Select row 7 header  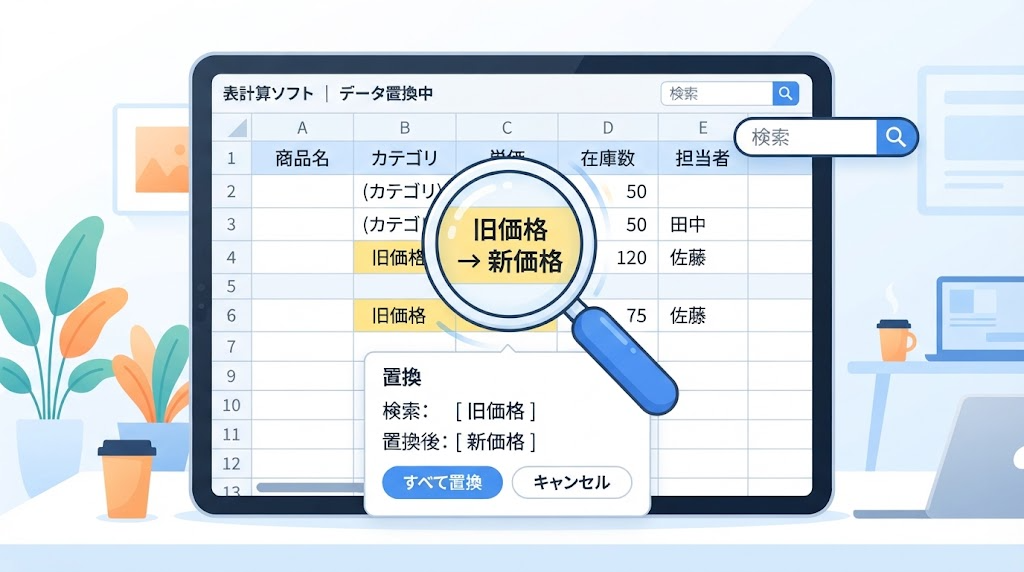[231, 346]
